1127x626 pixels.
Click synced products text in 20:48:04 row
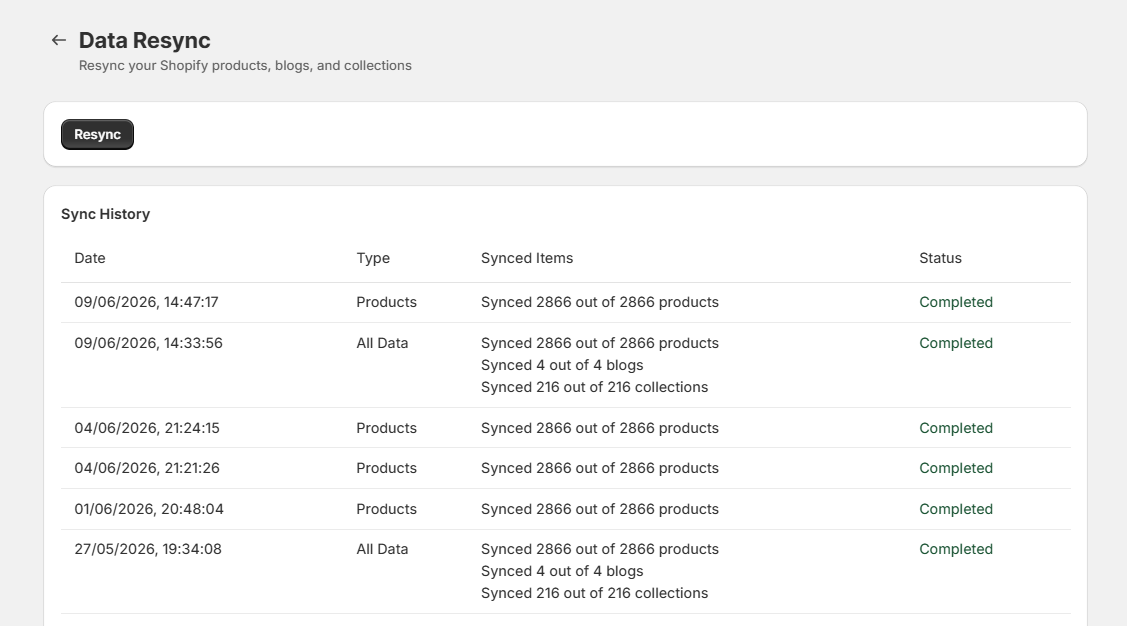[599, 509]
